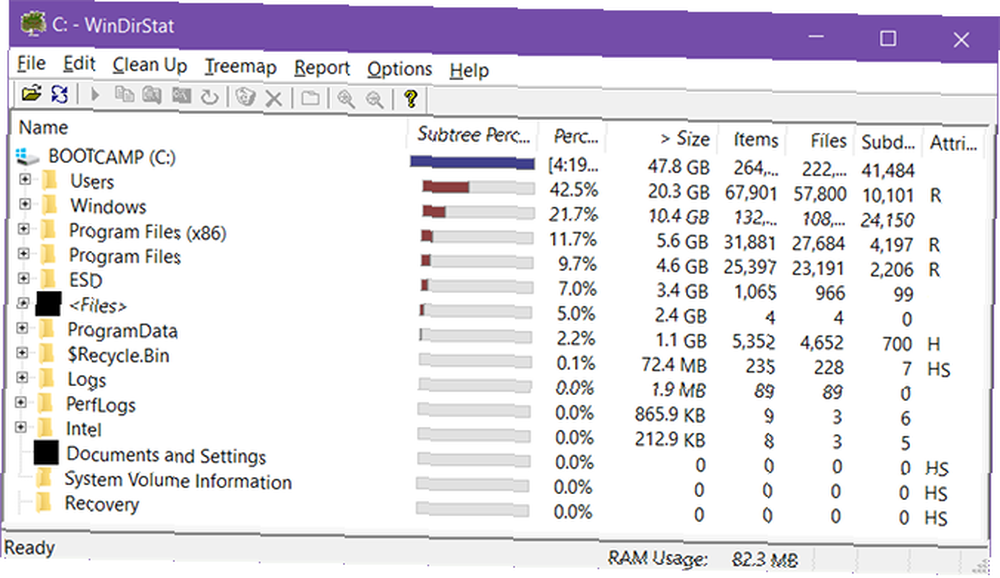Click the Command Prompt Here toolbar icon
The image size is (1000, 578).
pos(181,96)
